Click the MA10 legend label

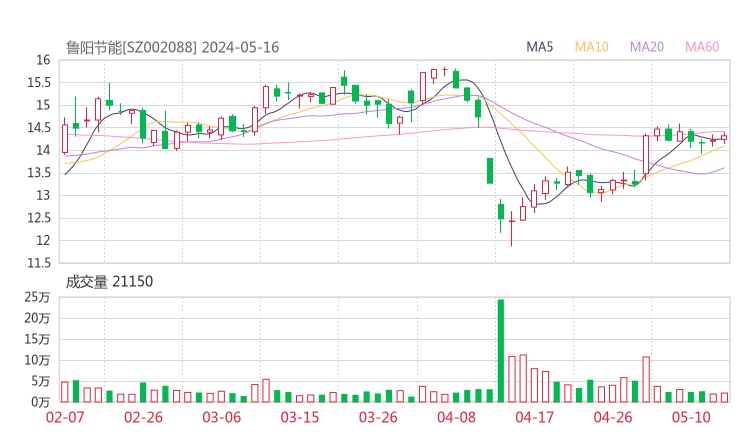591,47
